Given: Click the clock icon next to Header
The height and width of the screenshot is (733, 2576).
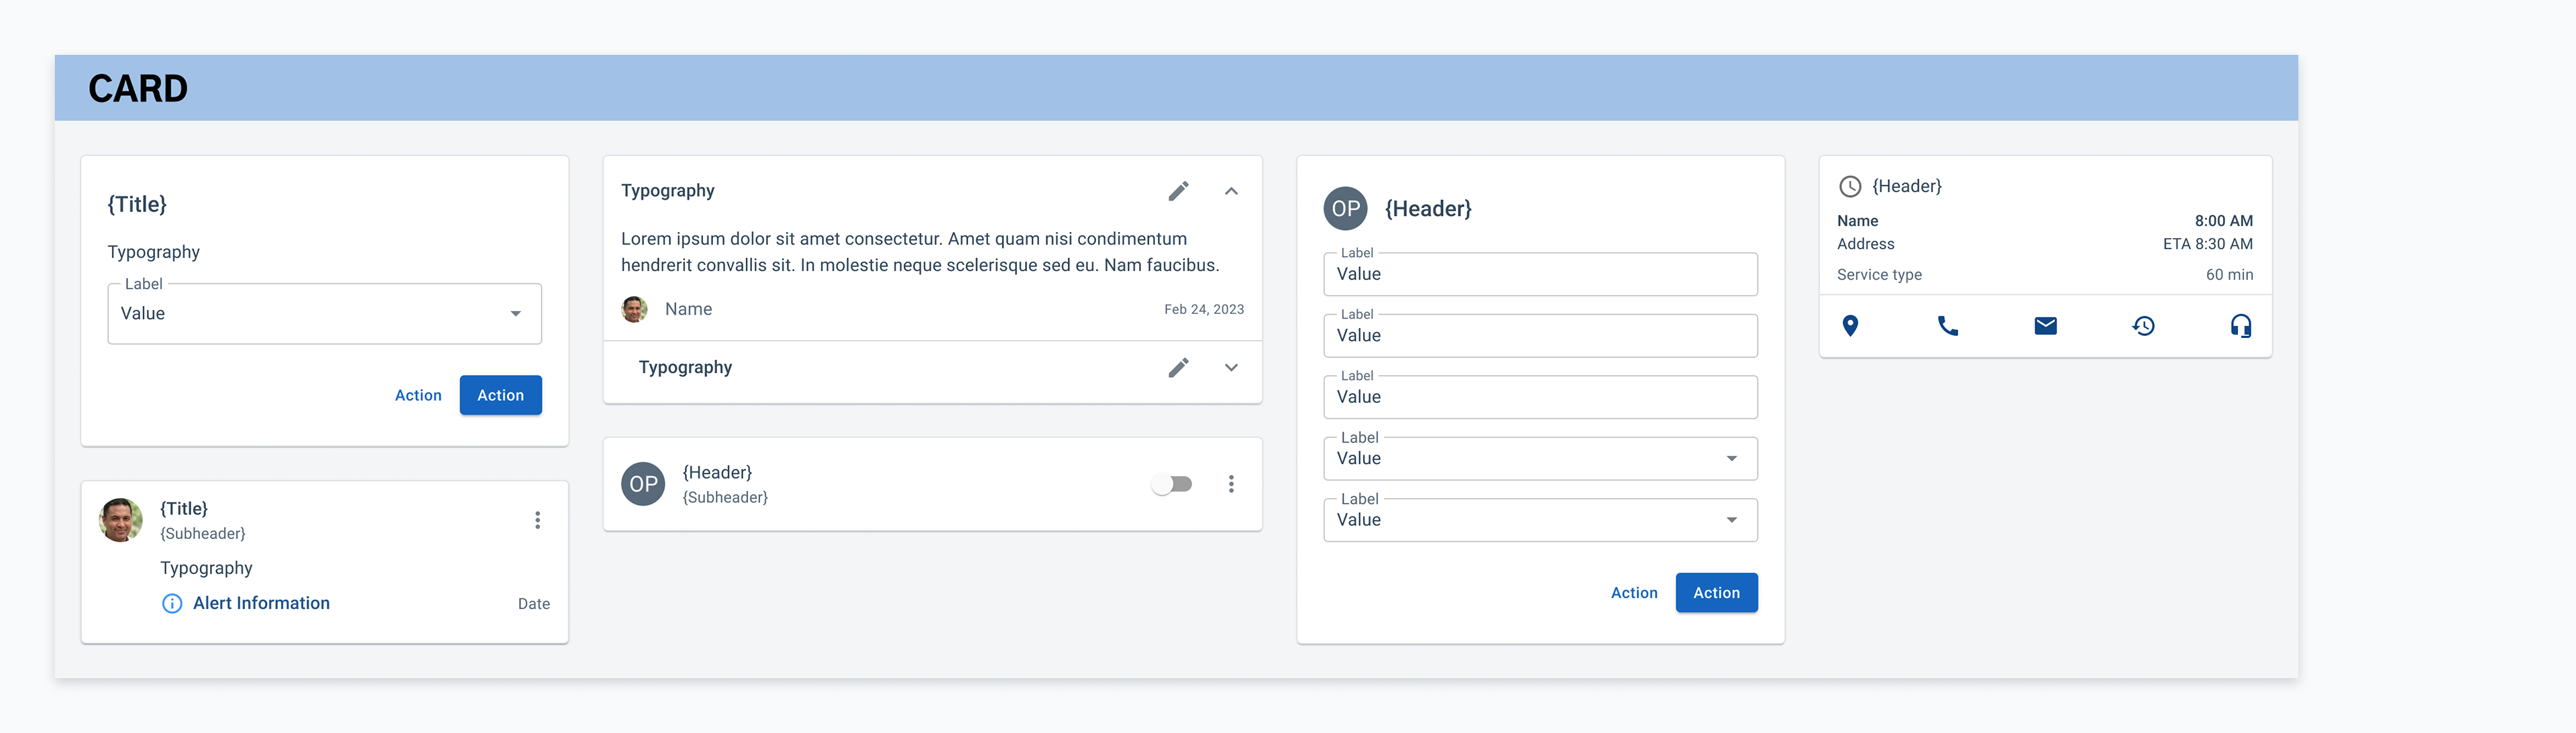Looking at the screenshot, I should pos(1850,186).
